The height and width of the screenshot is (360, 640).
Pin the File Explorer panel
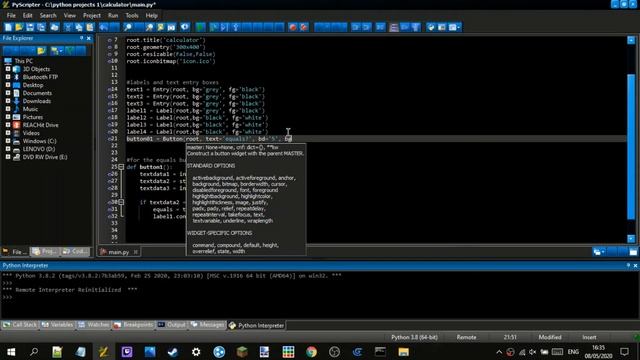pos(81,38)
